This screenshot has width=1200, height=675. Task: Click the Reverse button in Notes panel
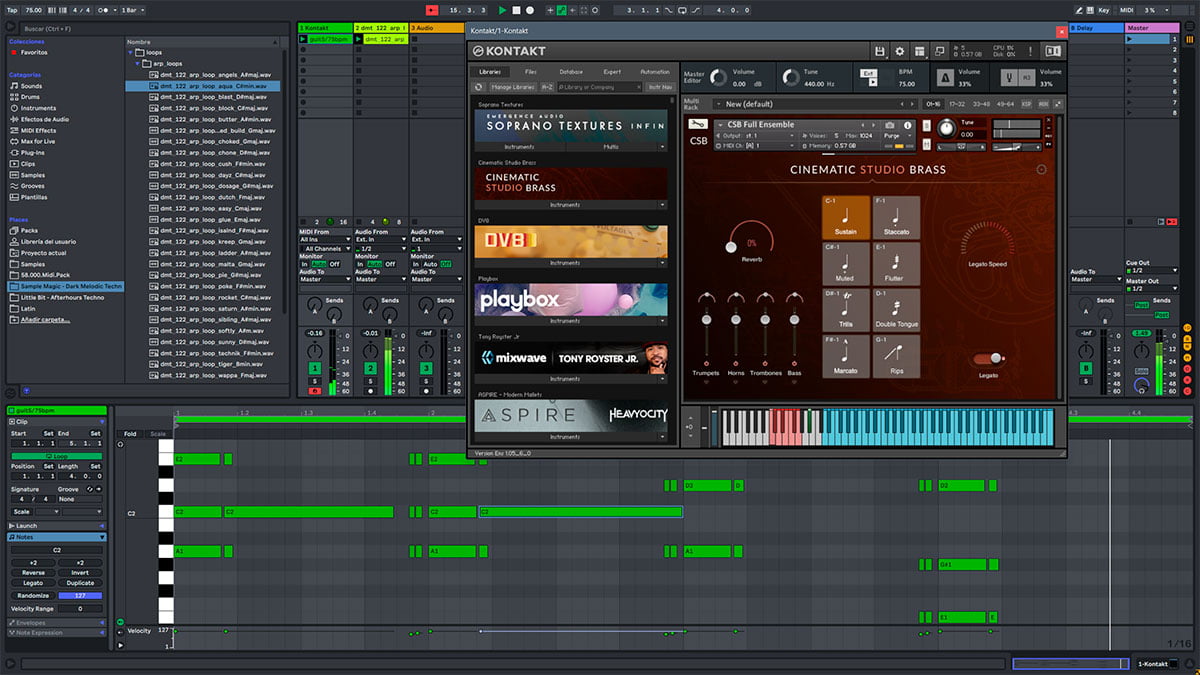click(x=33, y=573)
